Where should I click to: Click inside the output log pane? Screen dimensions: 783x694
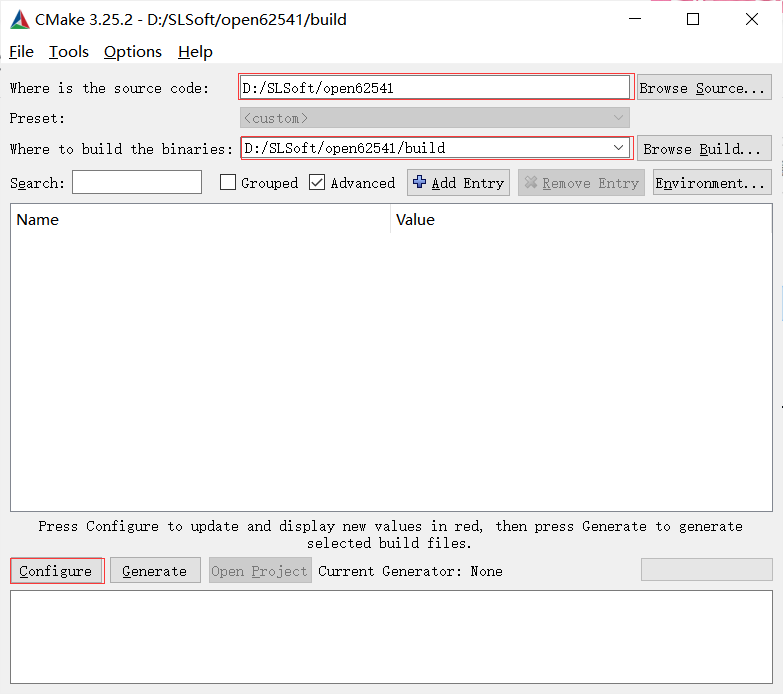pos(392,637)
